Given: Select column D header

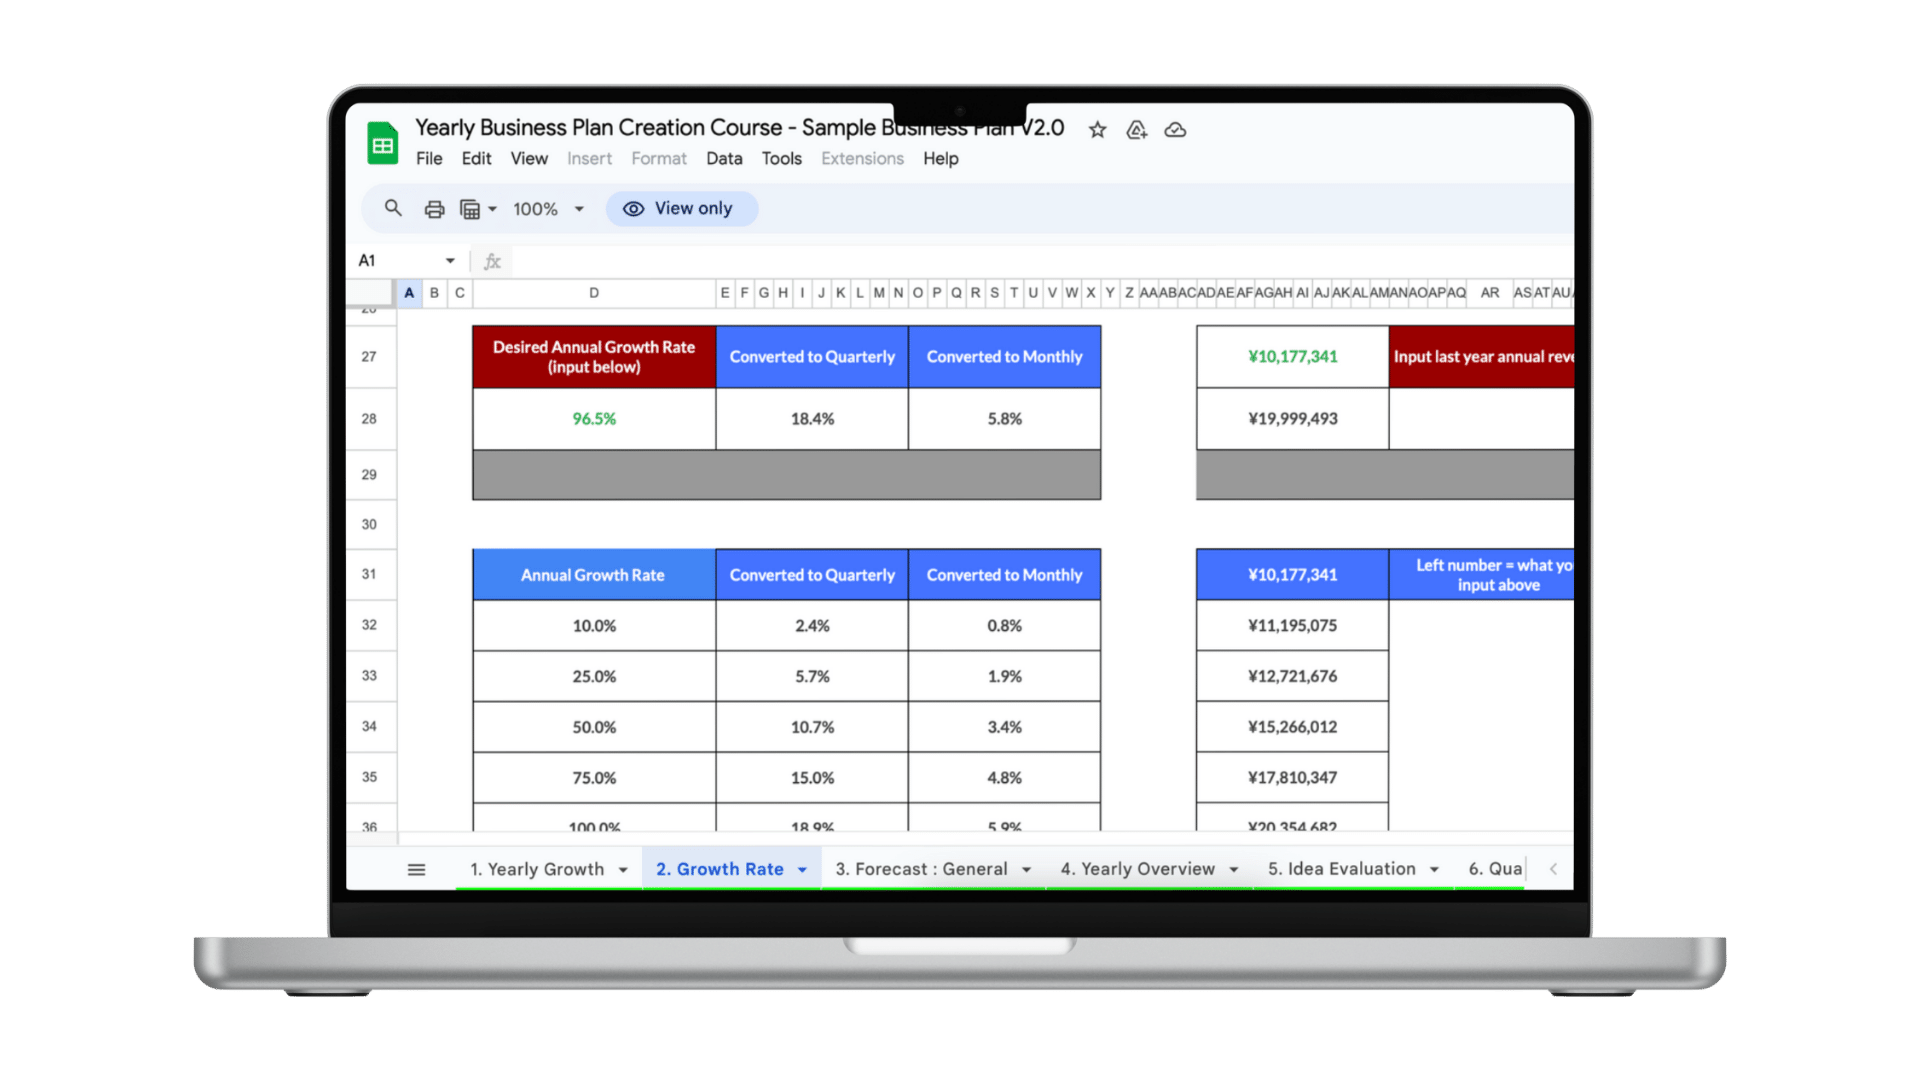Looking at the screenshot, I should point(594,293).
